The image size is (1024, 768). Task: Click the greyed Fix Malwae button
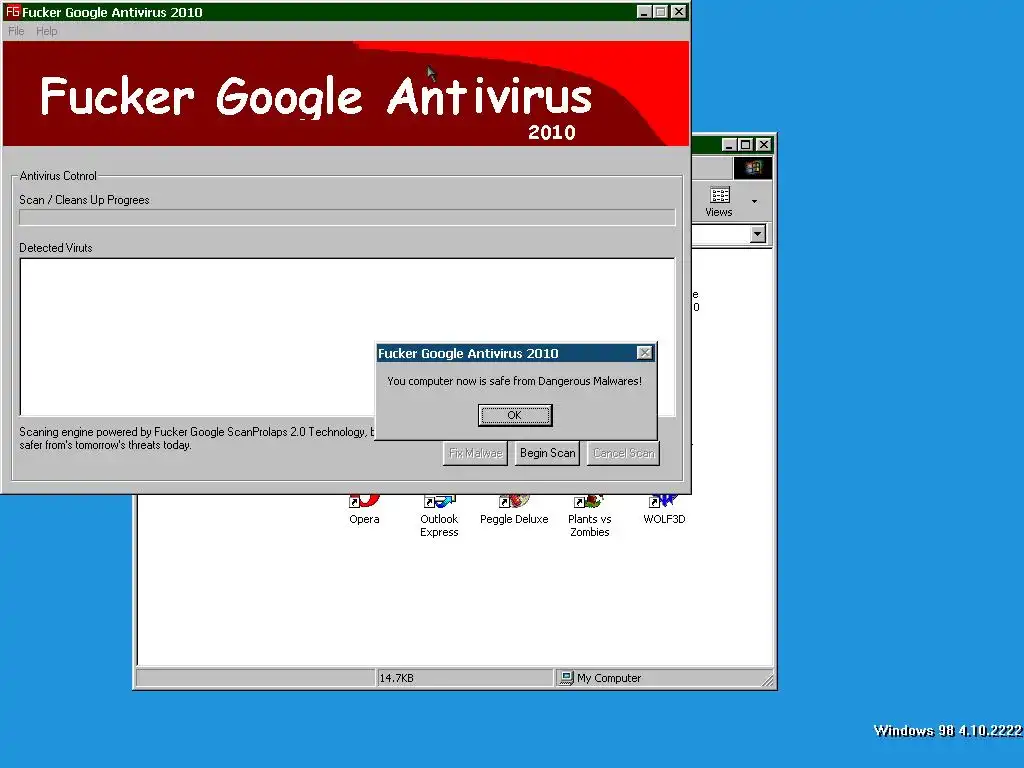tap(475, 453)
